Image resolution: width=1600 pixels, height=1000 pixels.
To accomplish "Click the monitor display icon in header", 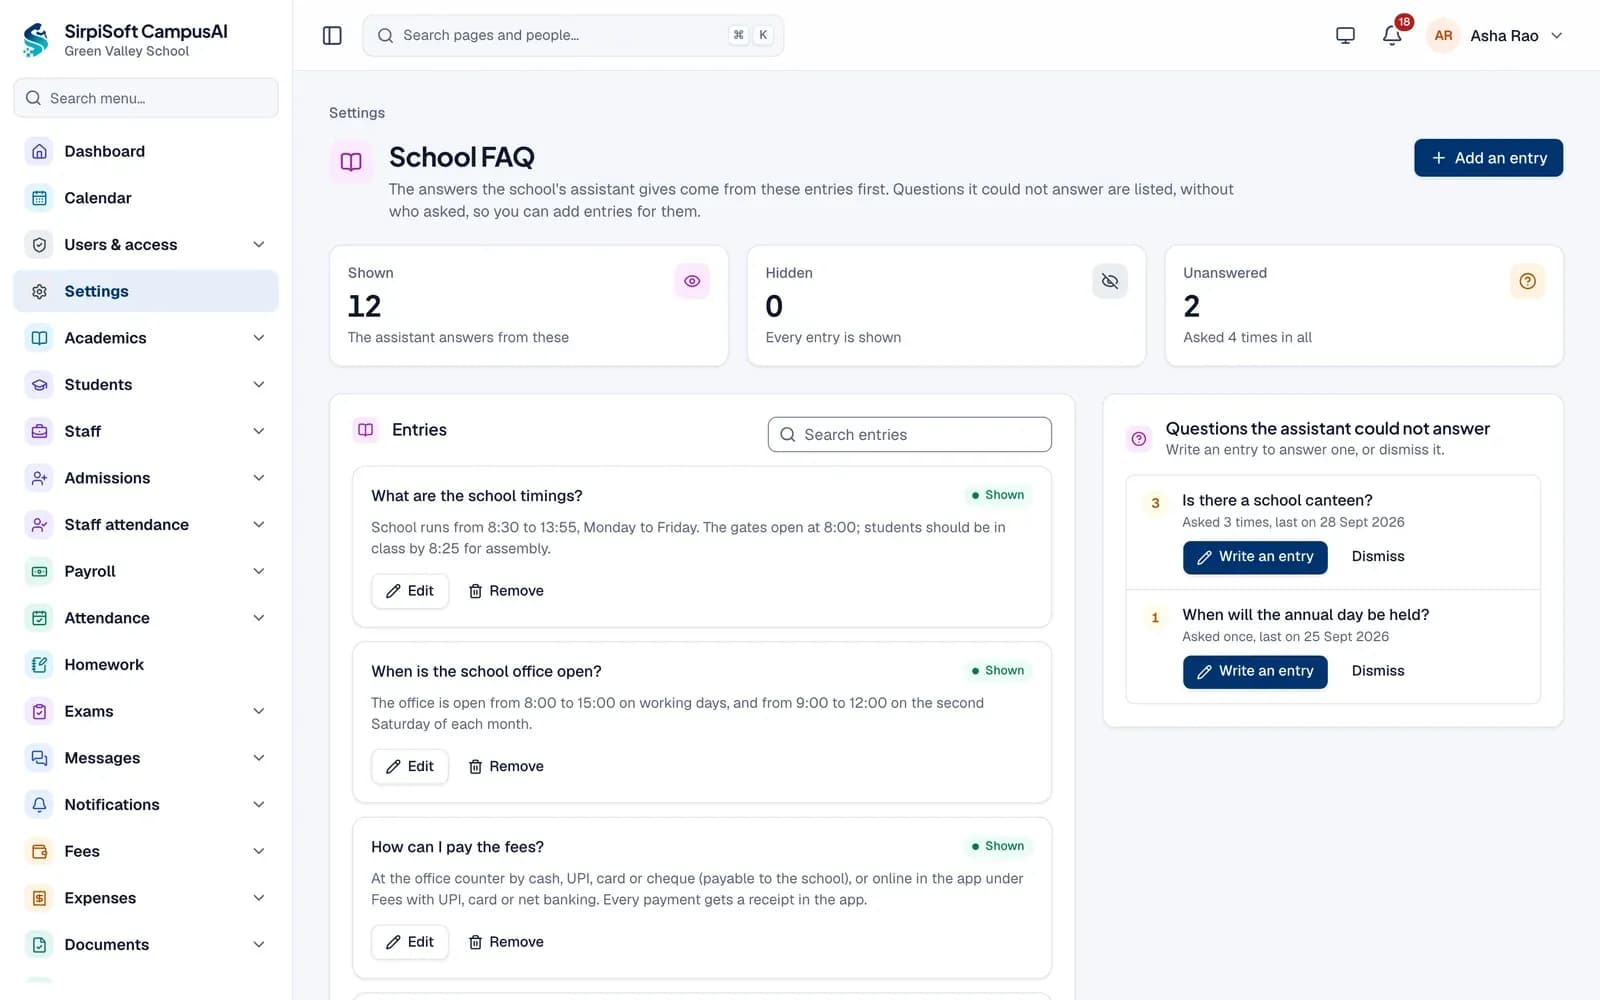I will (1345, 36).
